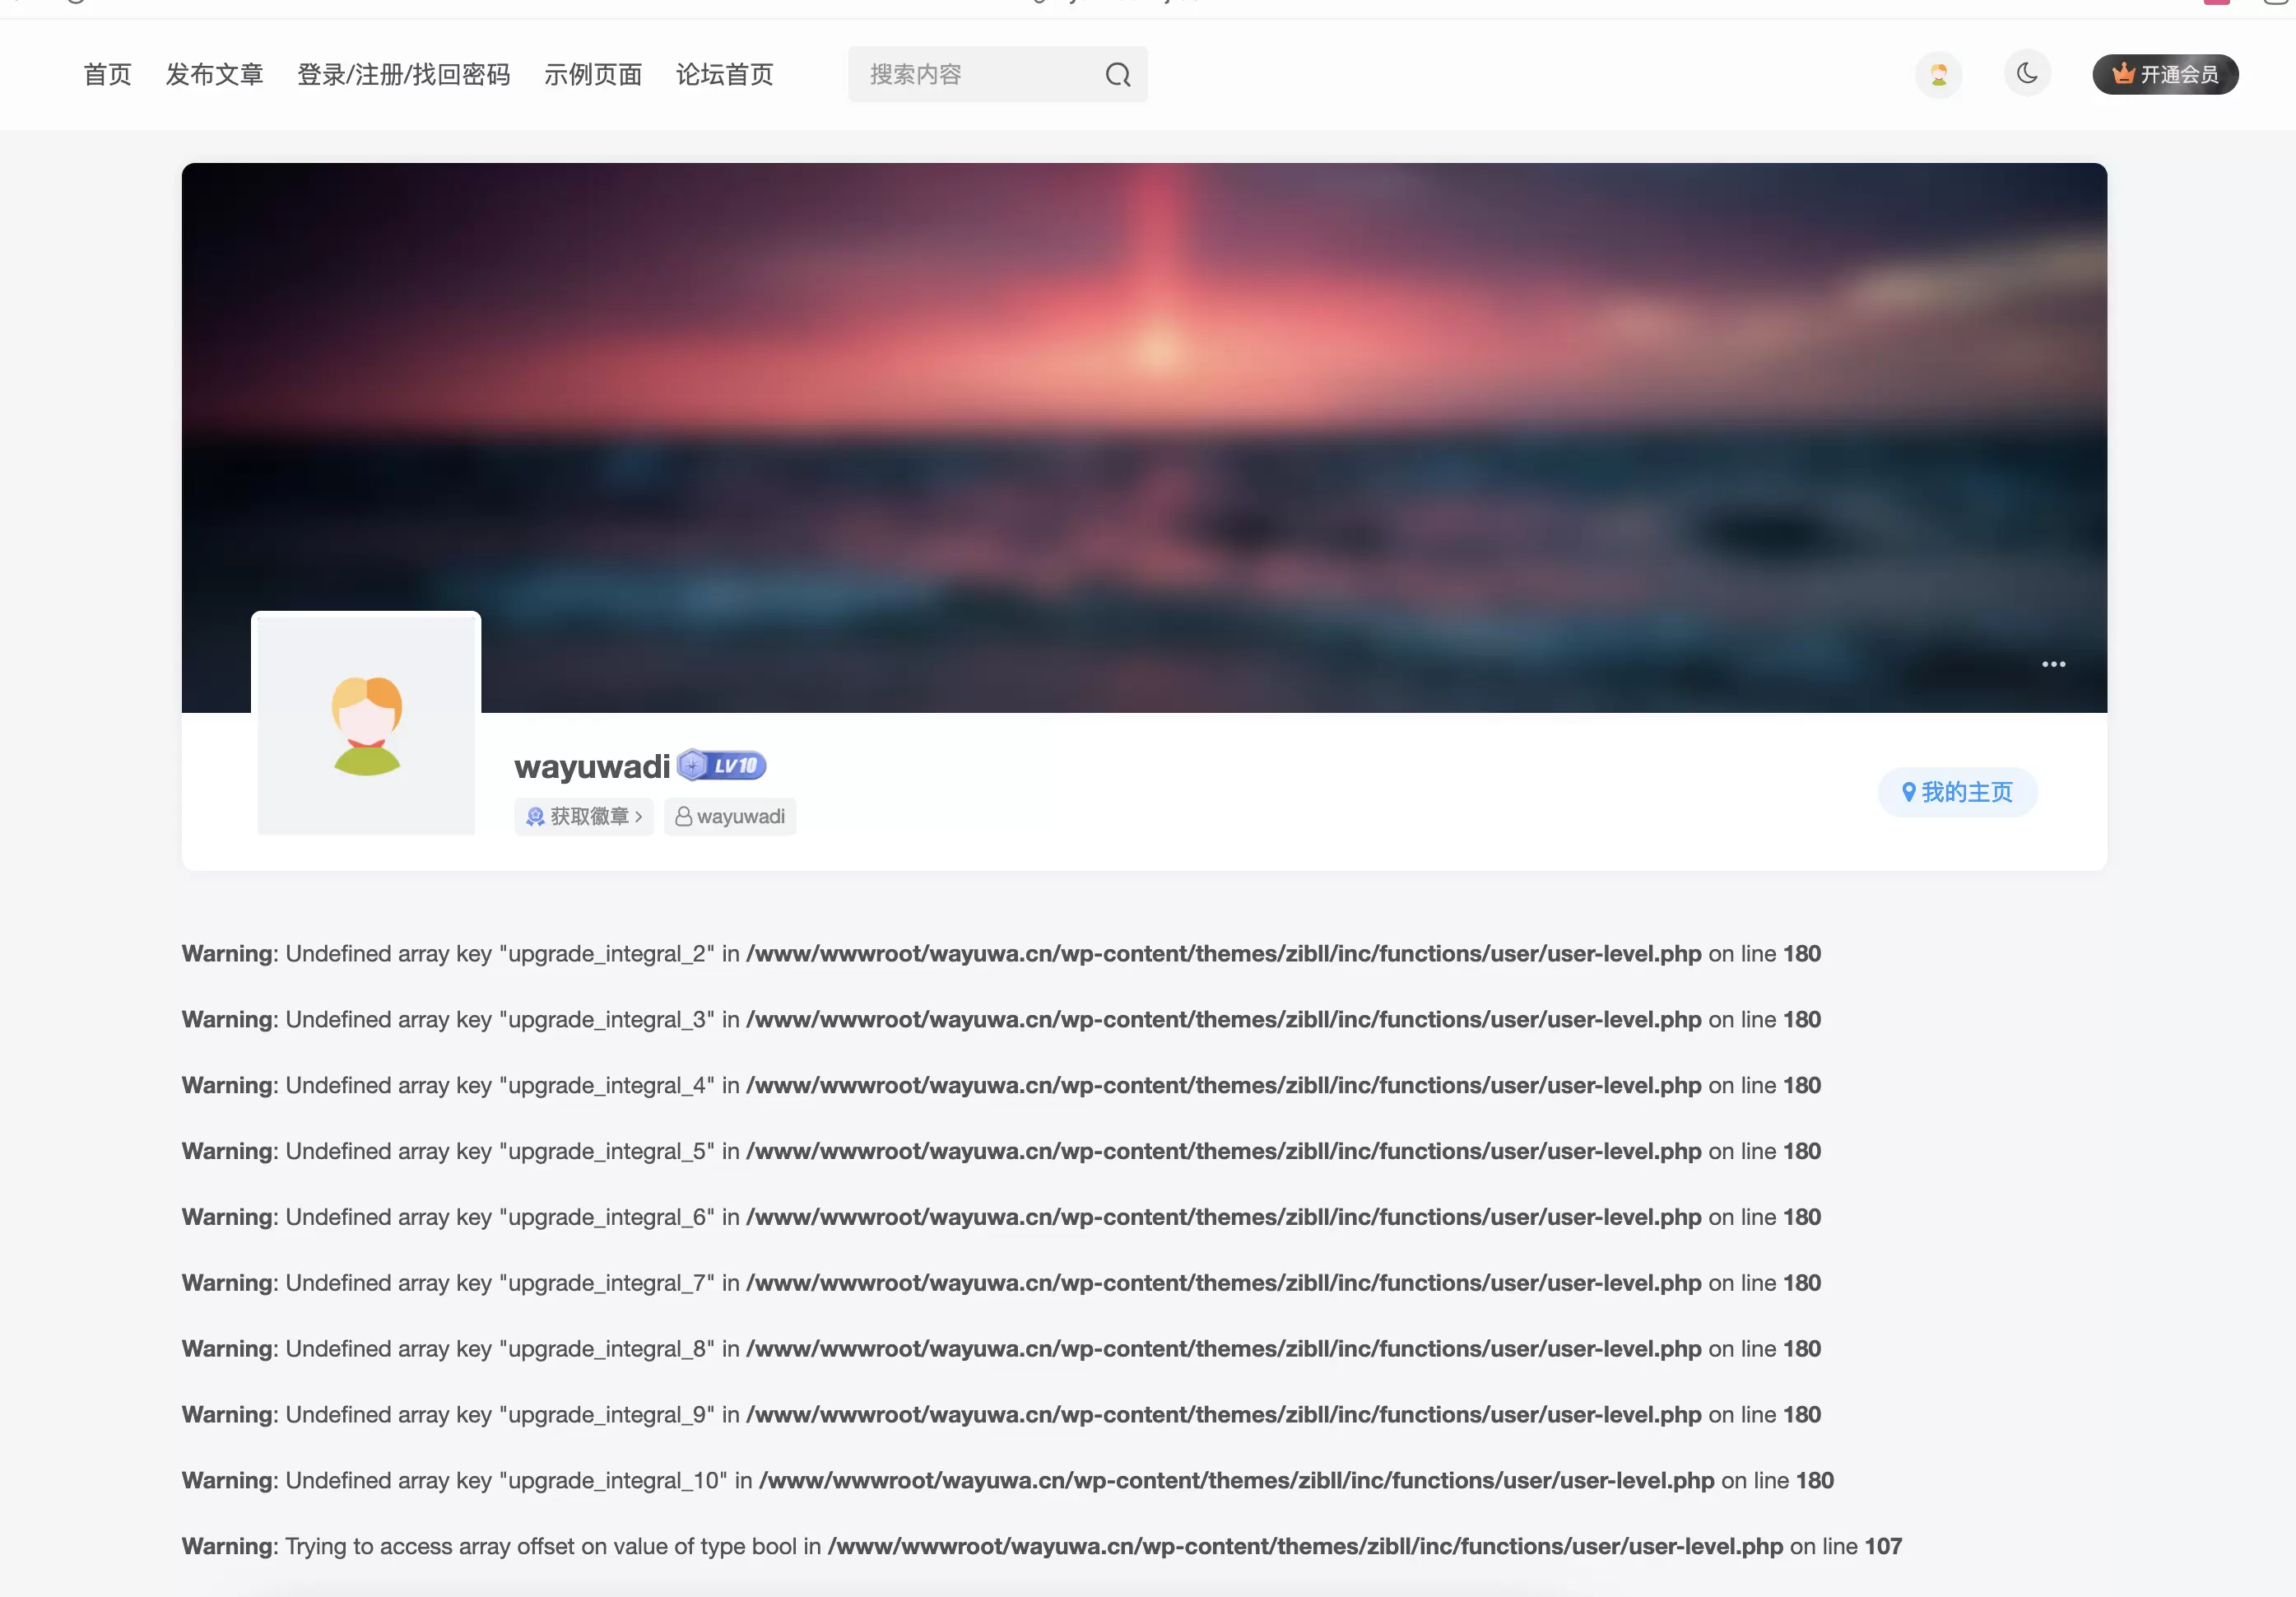The image size is (2296, 1597).
Task: Click the large profile avatar thumbnail
Action: point(366,725)
